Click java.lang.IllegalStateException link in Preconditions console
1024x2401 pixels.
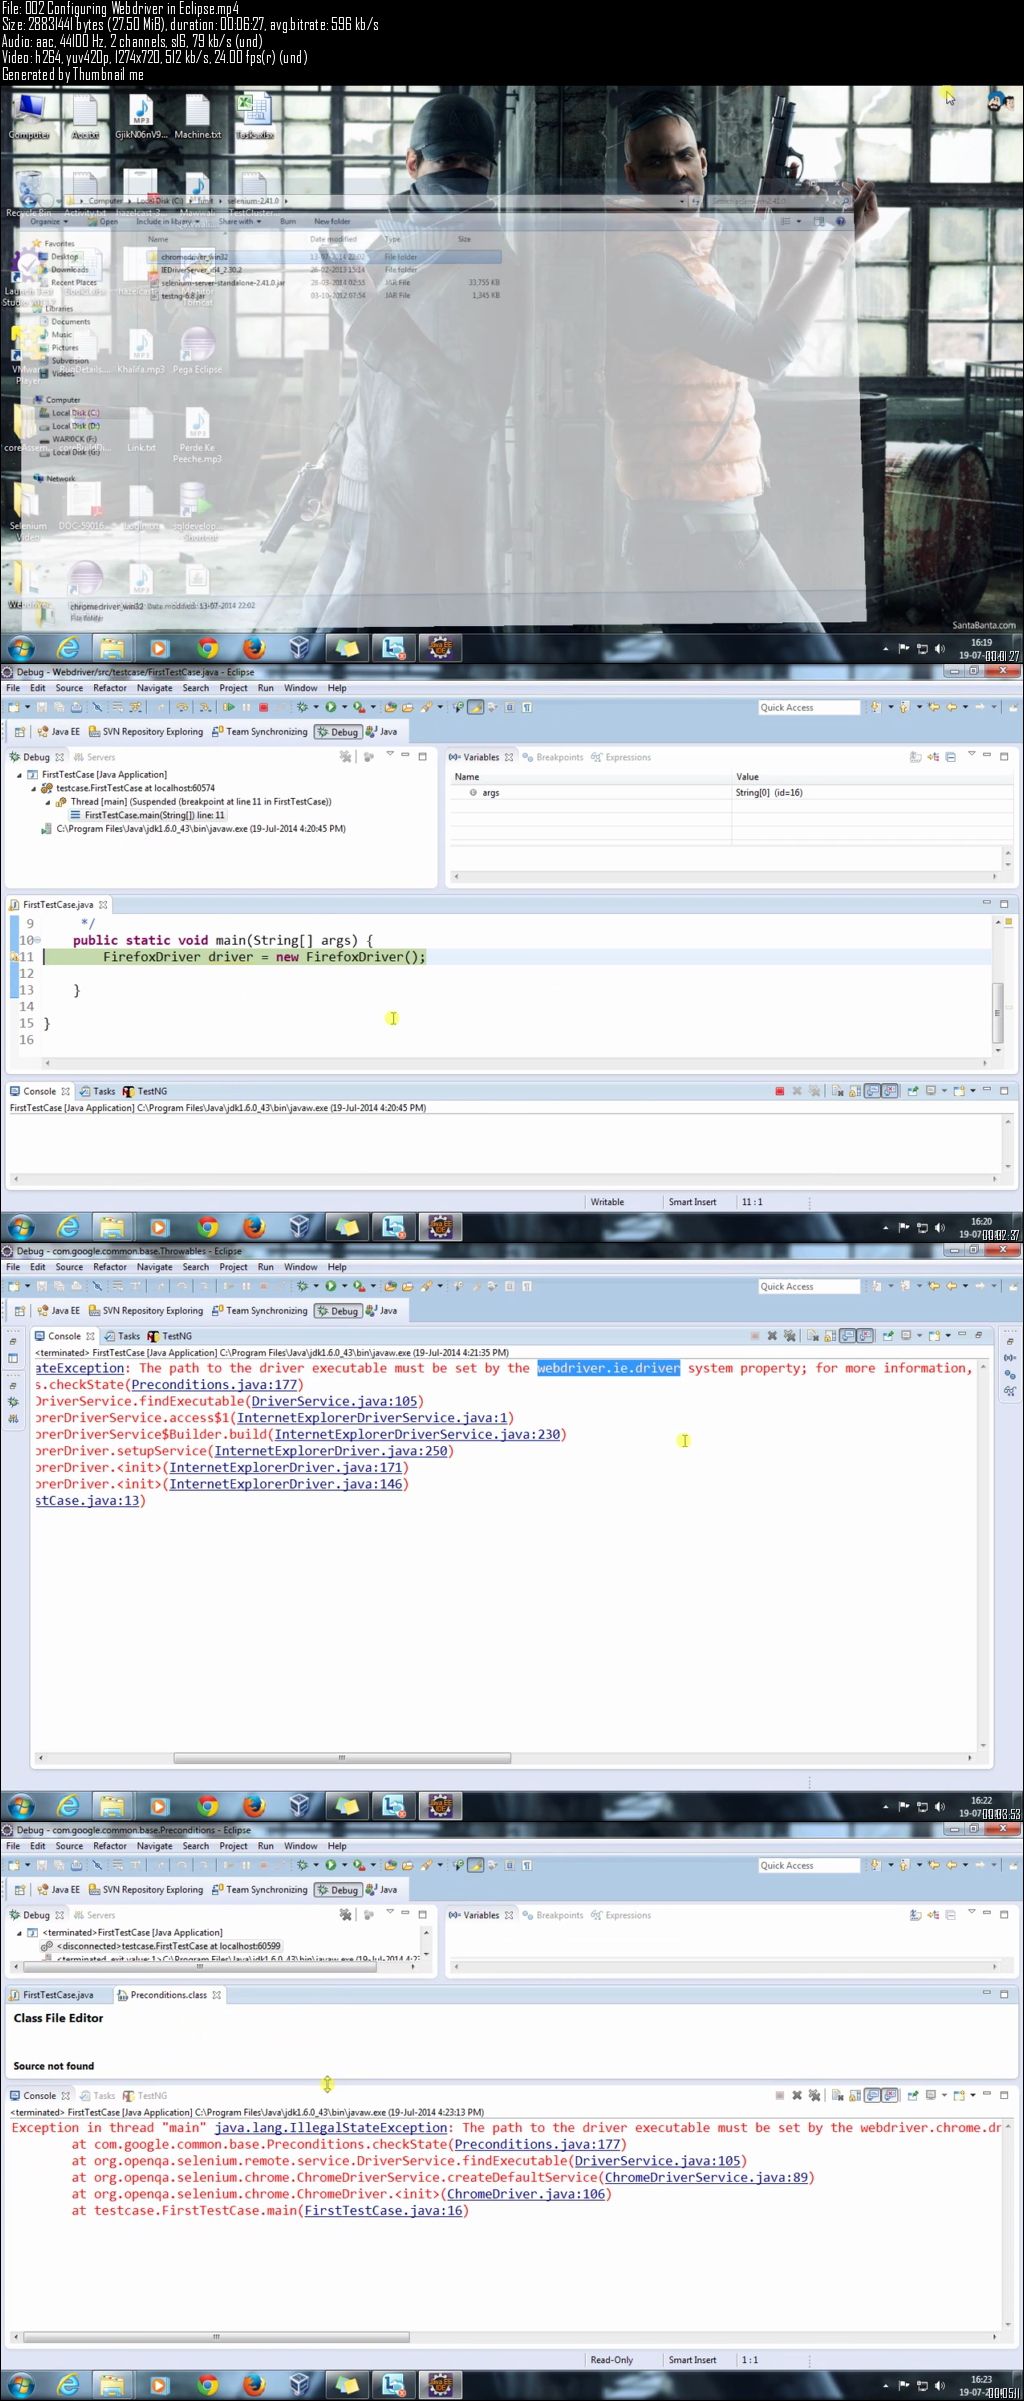[331, 2128]
